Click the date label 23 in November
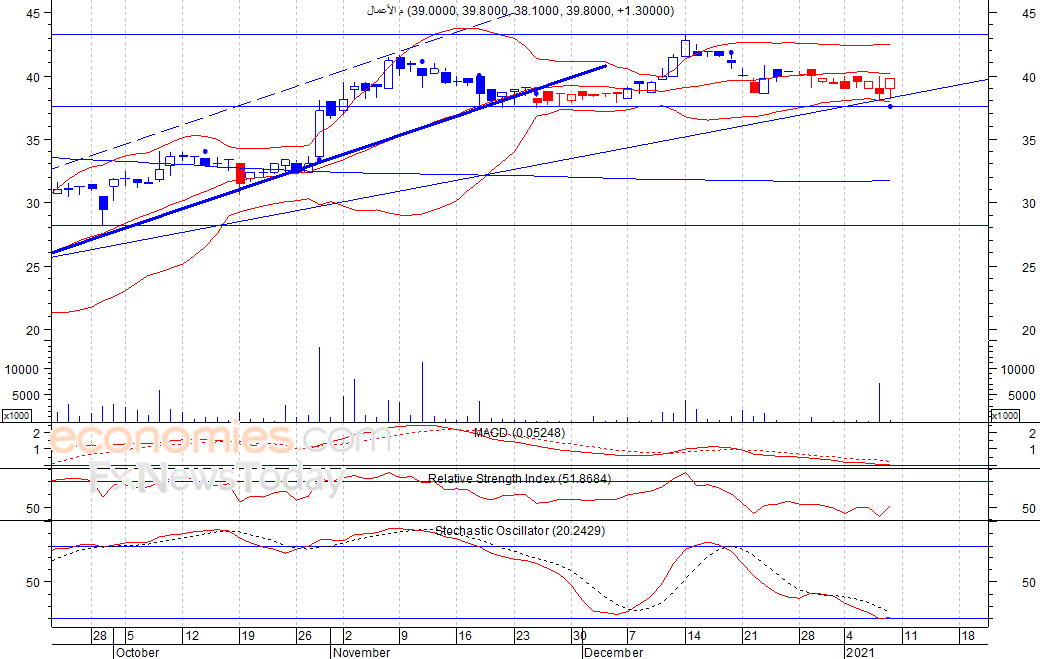The image size is (1040, 659). click(523, 636)
